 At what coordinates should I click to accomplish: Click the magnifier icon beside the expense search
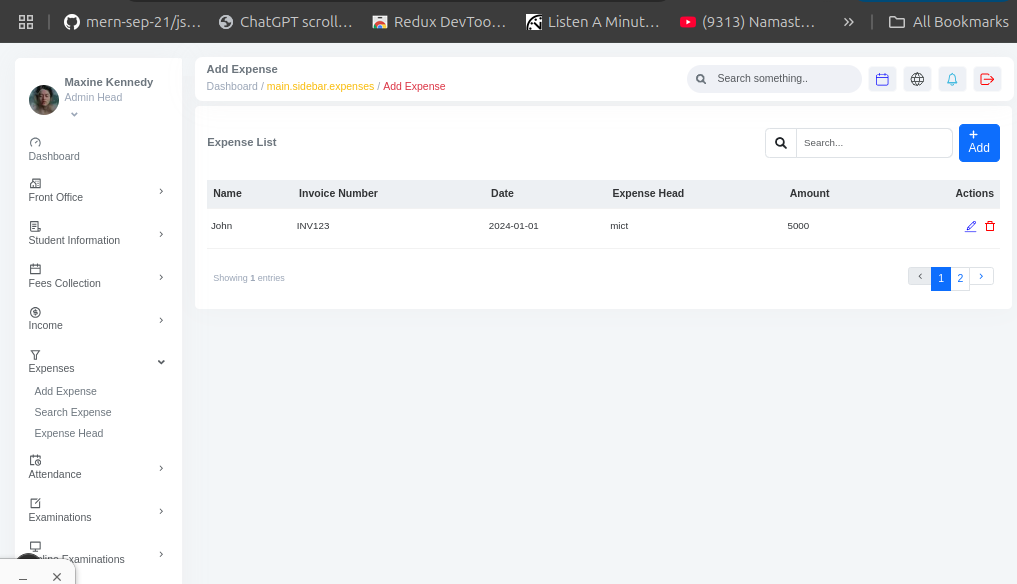(x=781, y=143)
